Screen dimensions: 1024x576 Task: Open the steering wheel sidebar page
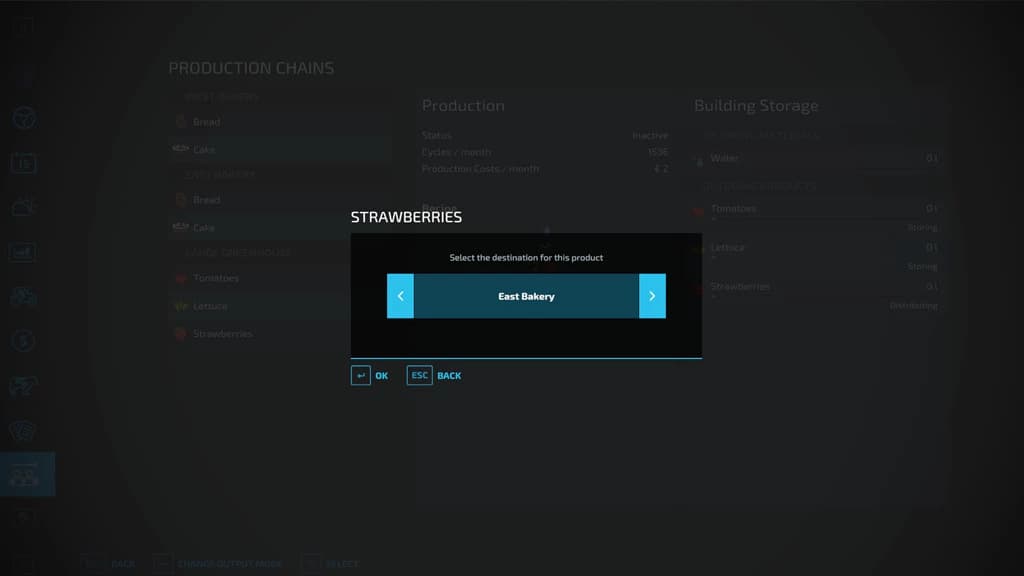(x=24, y=118)
